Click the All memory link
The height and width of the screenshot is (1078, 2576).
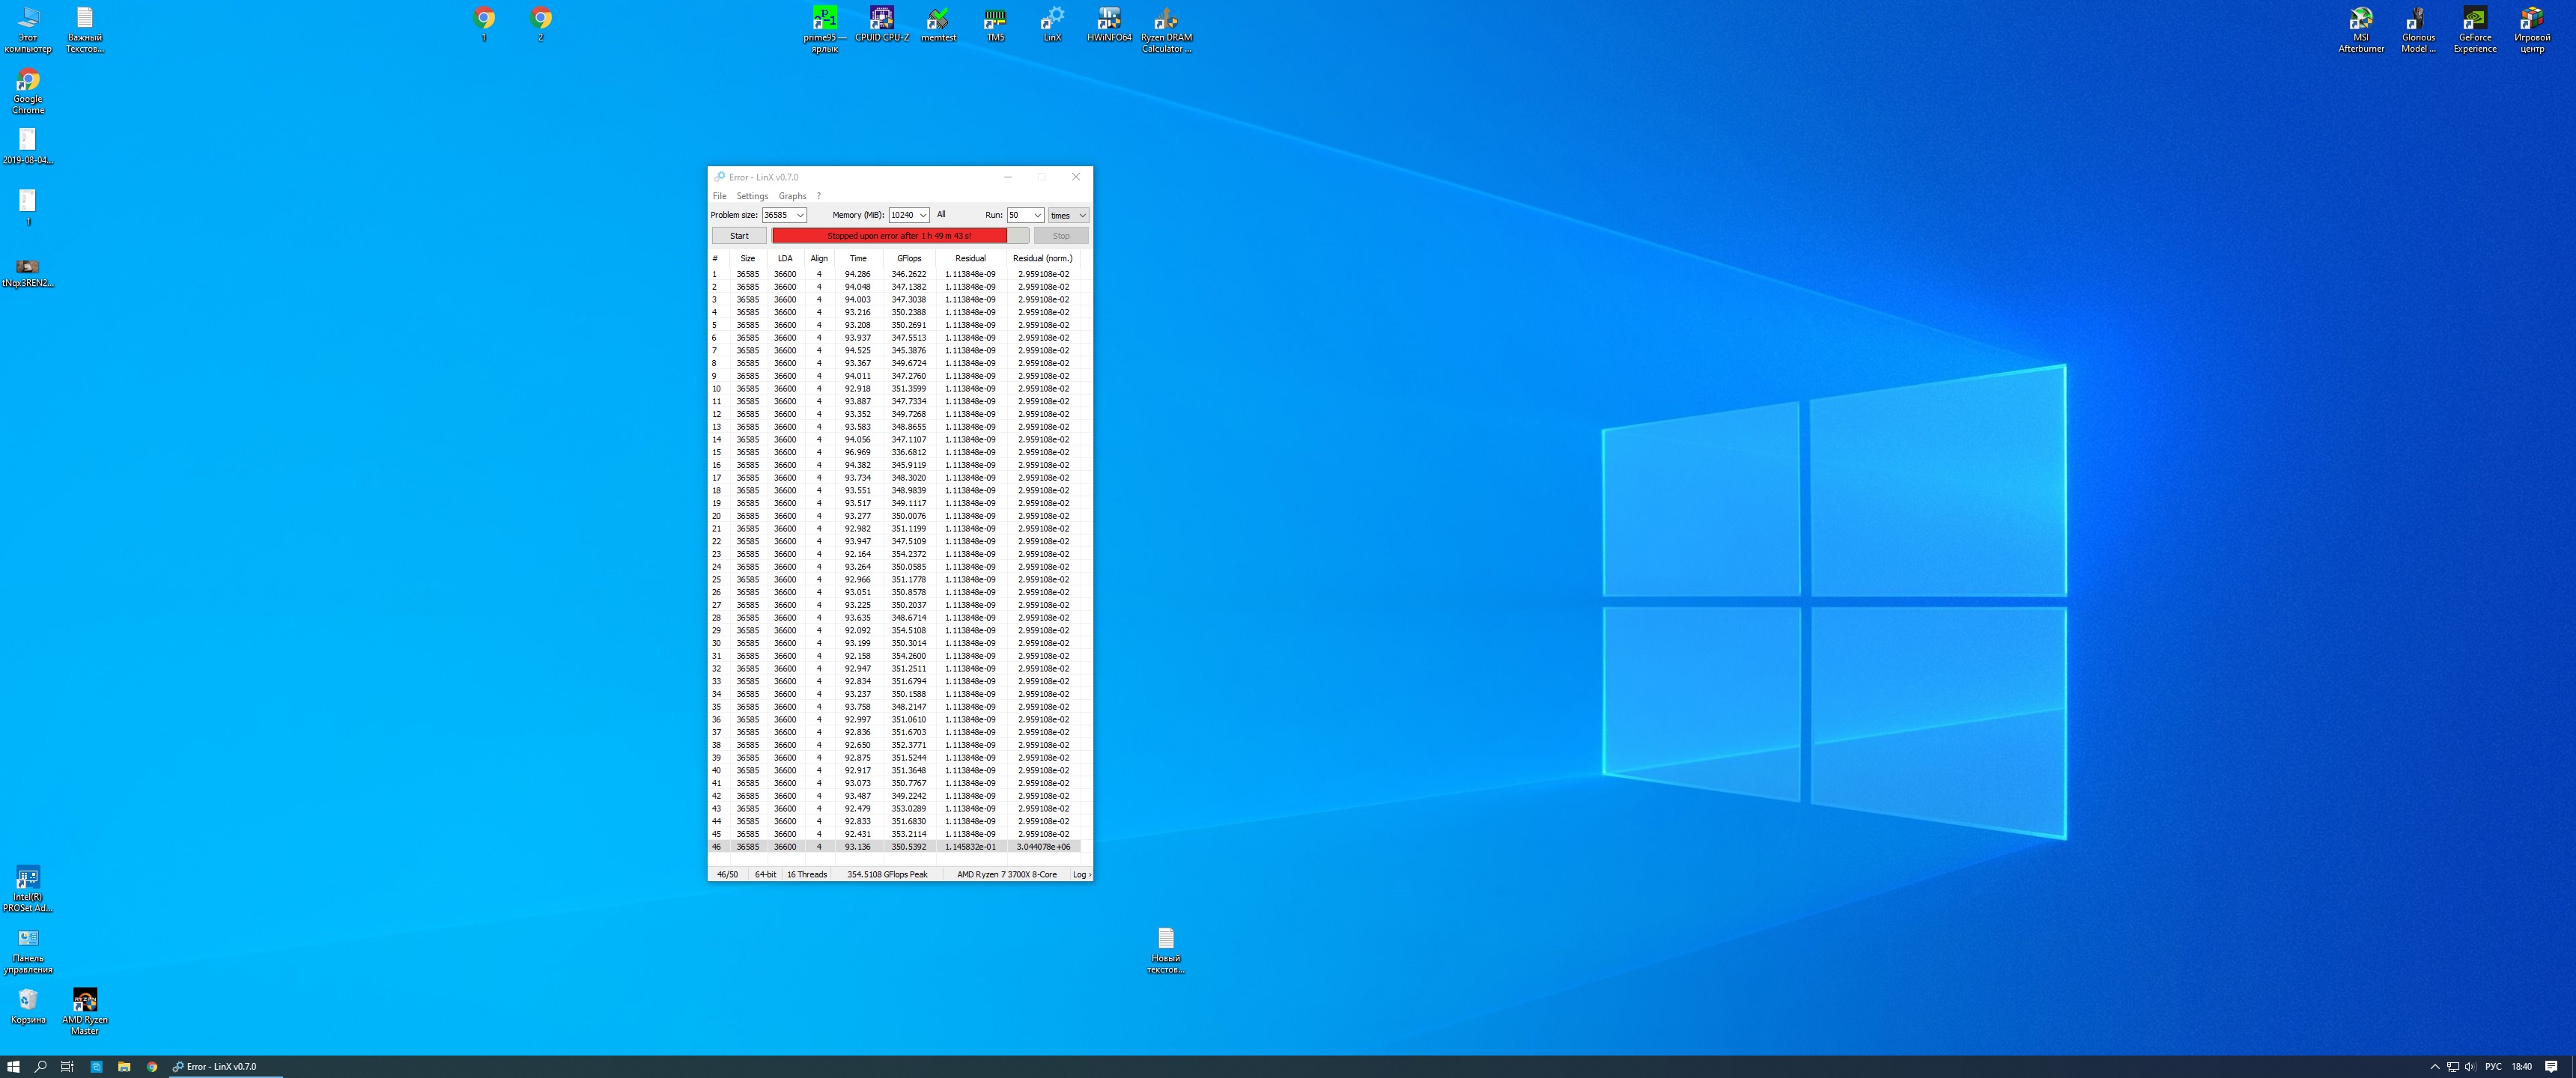941,214
